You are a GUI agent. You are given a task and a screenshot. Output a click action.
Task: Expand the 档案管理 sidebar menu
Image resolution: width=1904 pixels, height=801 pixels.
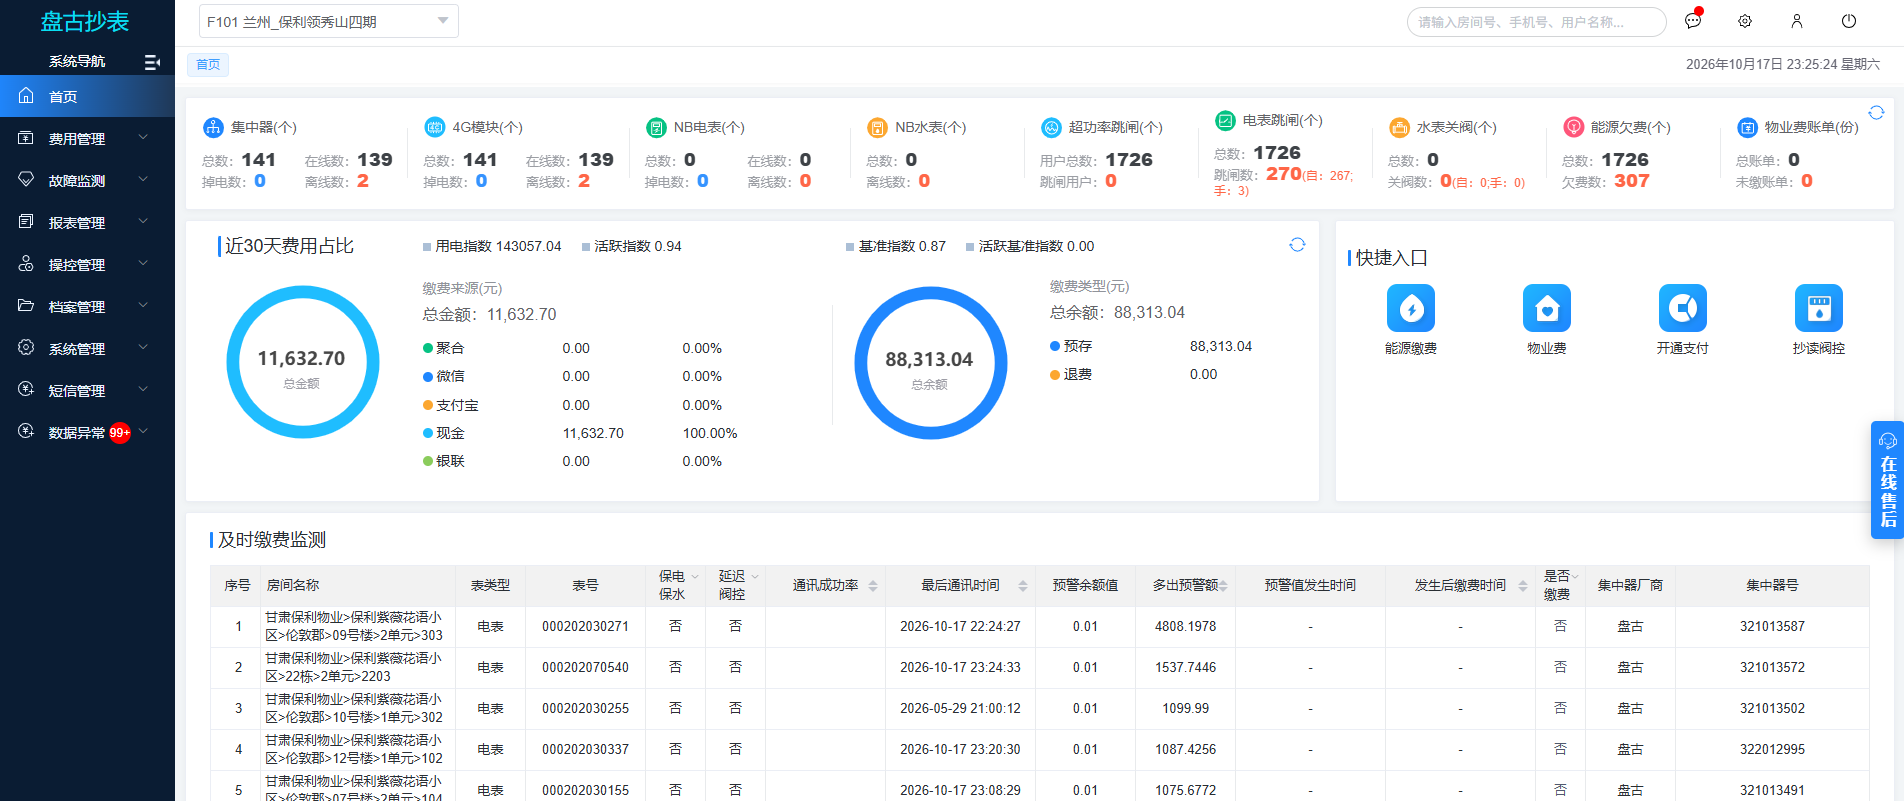[87, 306]
